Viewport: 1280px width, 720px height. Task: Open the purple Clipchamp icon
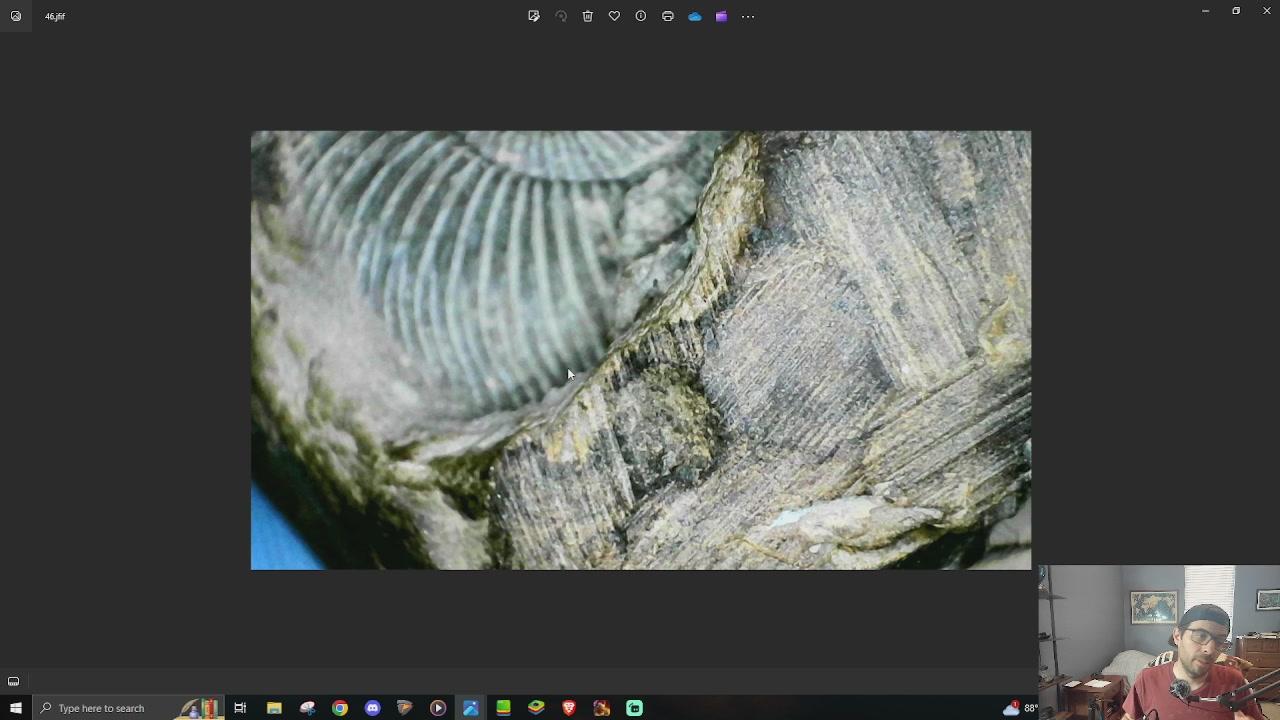point(721,16)
